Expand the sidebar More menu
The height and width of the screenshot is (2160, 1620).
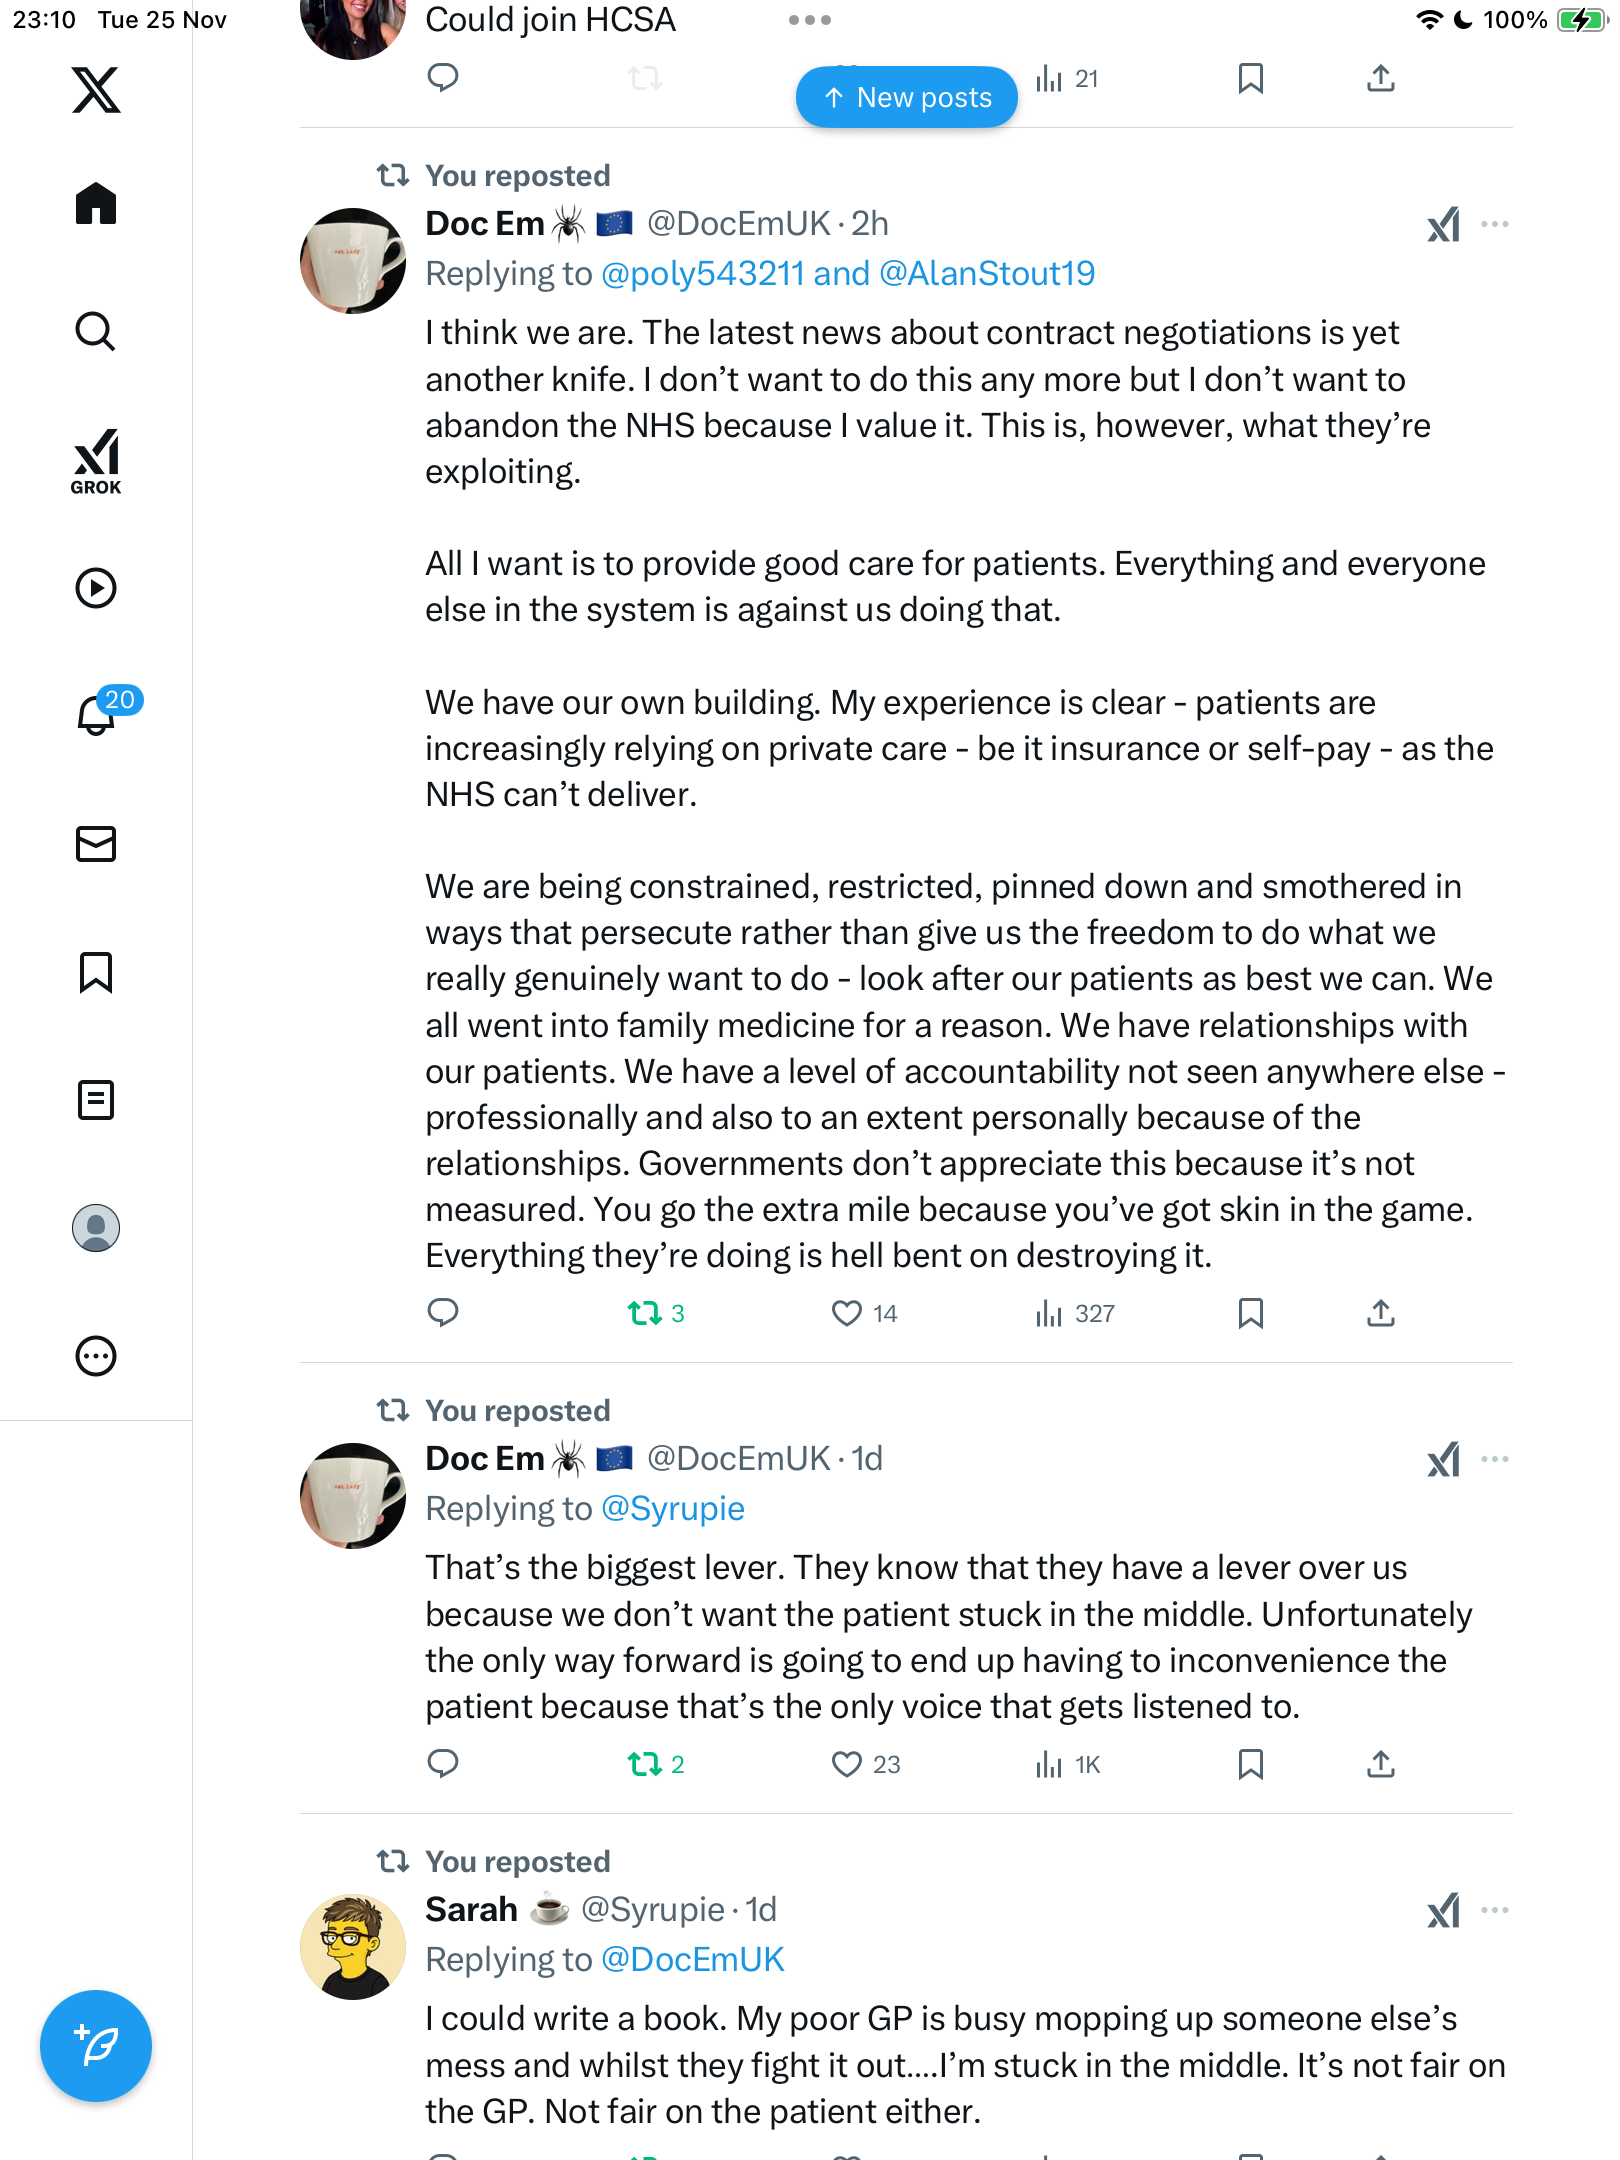coord(96,1356)
